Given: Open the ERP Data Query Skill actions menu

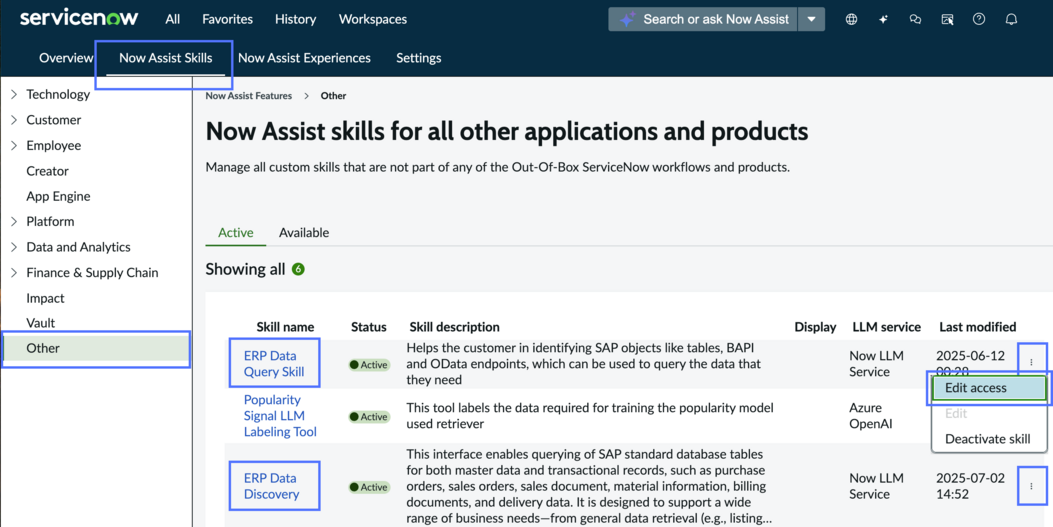Looking at the screenshot, I should (1031, 362).
